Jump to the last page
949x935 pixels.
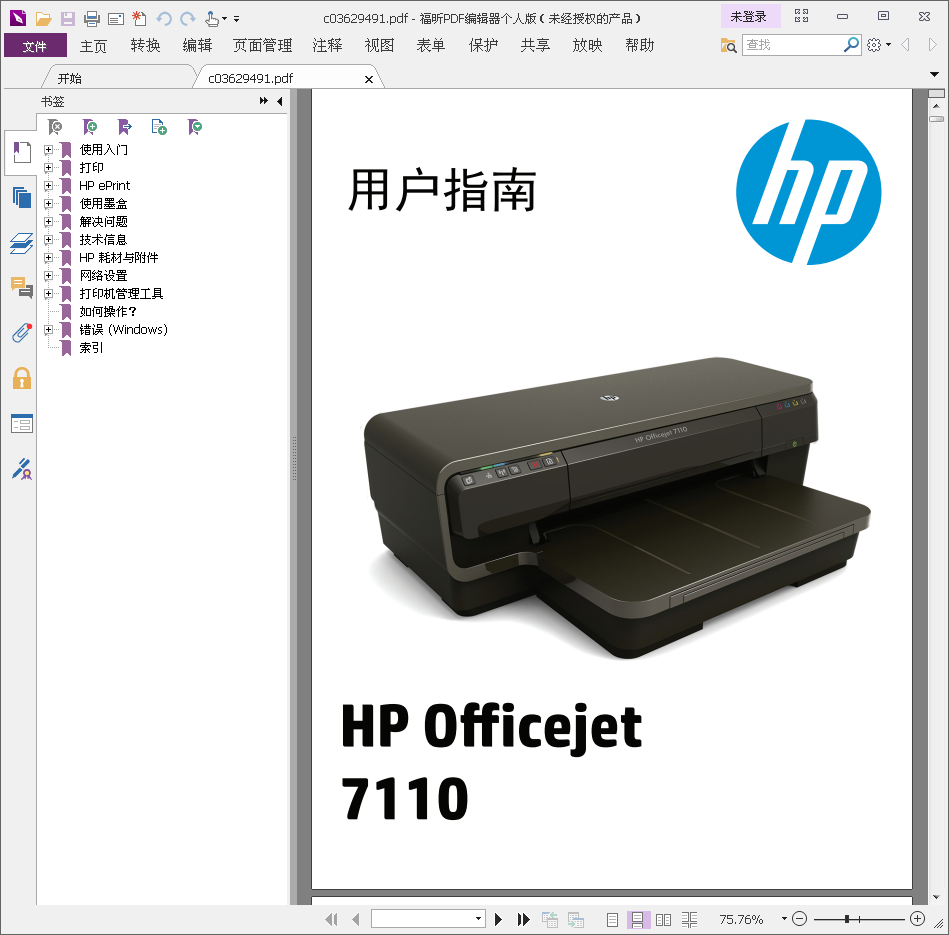coord(524,920)
